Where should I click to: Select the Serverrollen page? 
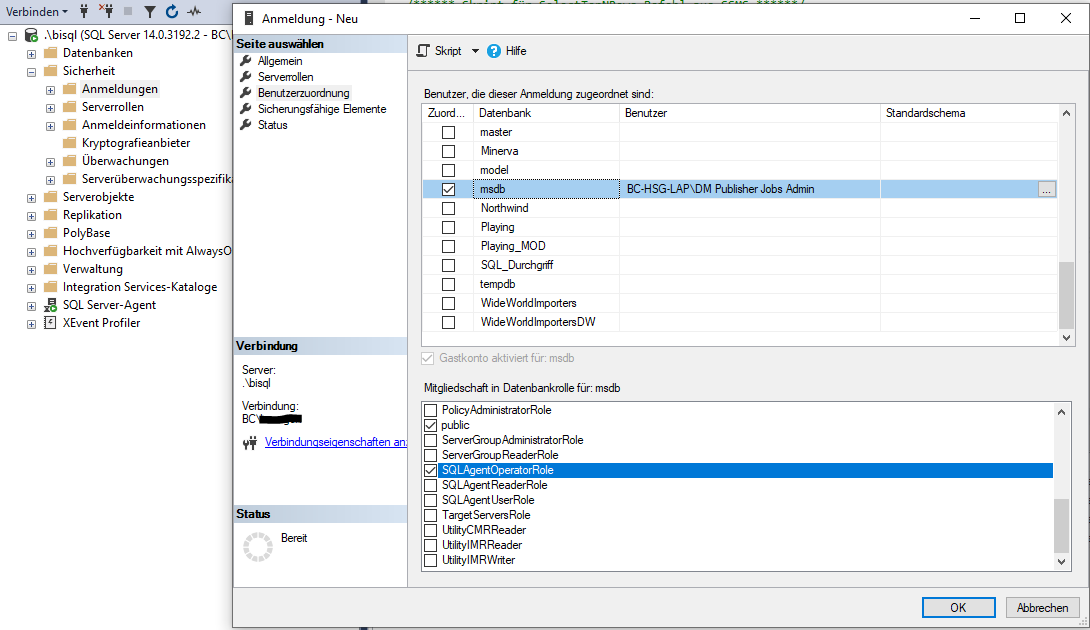point(285,77)
